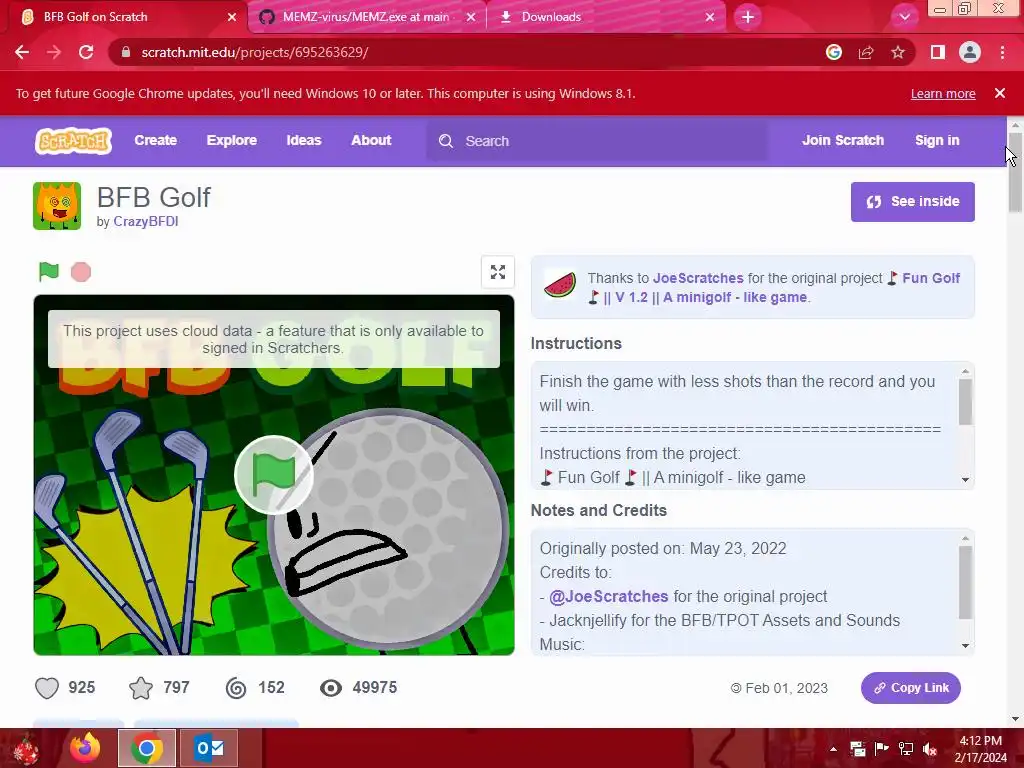Click Instructions box scroll up arrow
Viewport: 1024px width, 768px height.
pyautogui.click(x=965, y=371)
